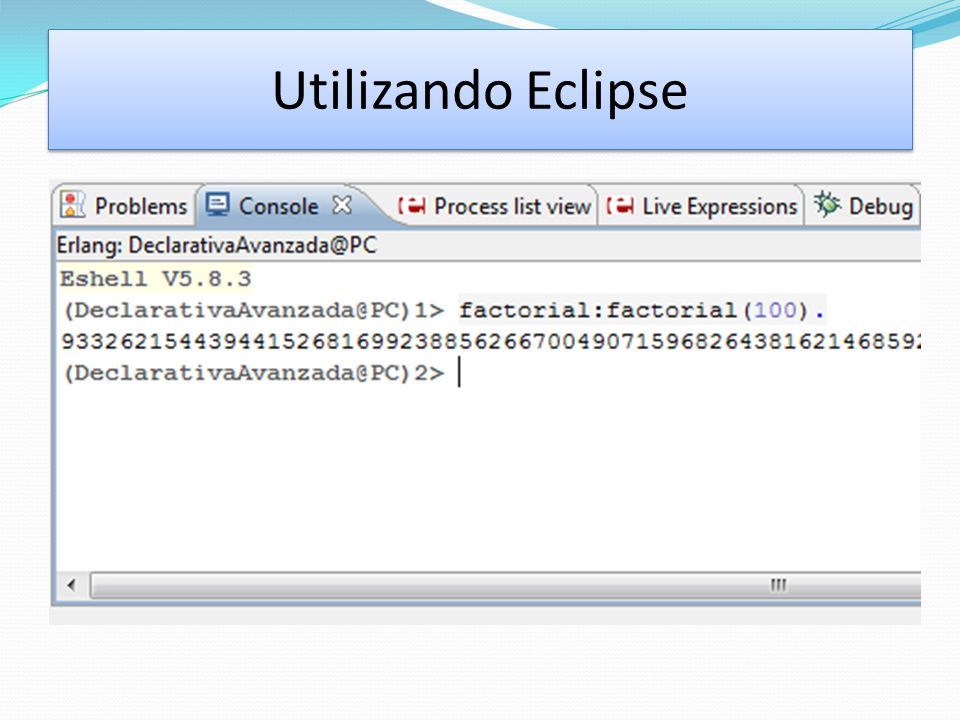960x720 pixels.
Task: Click the Erlang: DeclarativaAvanzada@PC console label
Action: pos(217,246)
